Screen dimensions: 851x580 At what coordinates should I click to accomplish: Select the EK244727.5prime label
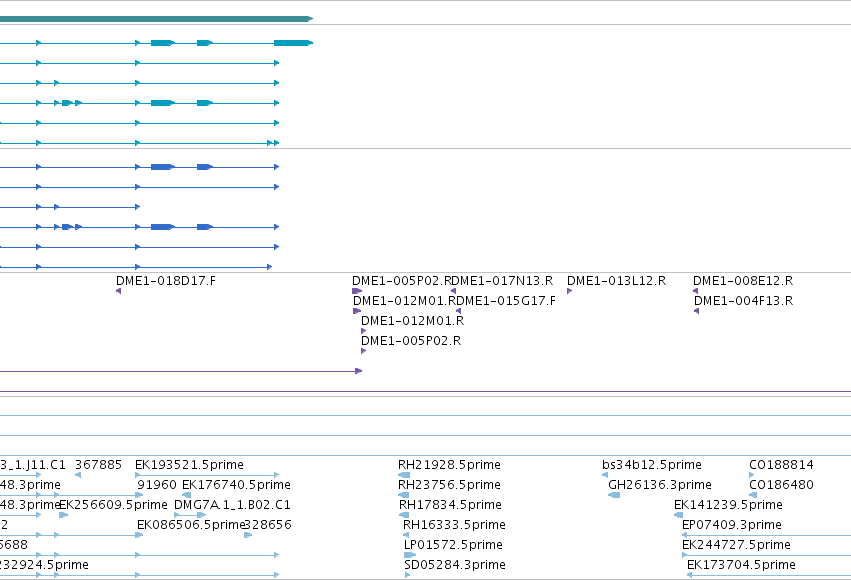click(x=736, y=545)
